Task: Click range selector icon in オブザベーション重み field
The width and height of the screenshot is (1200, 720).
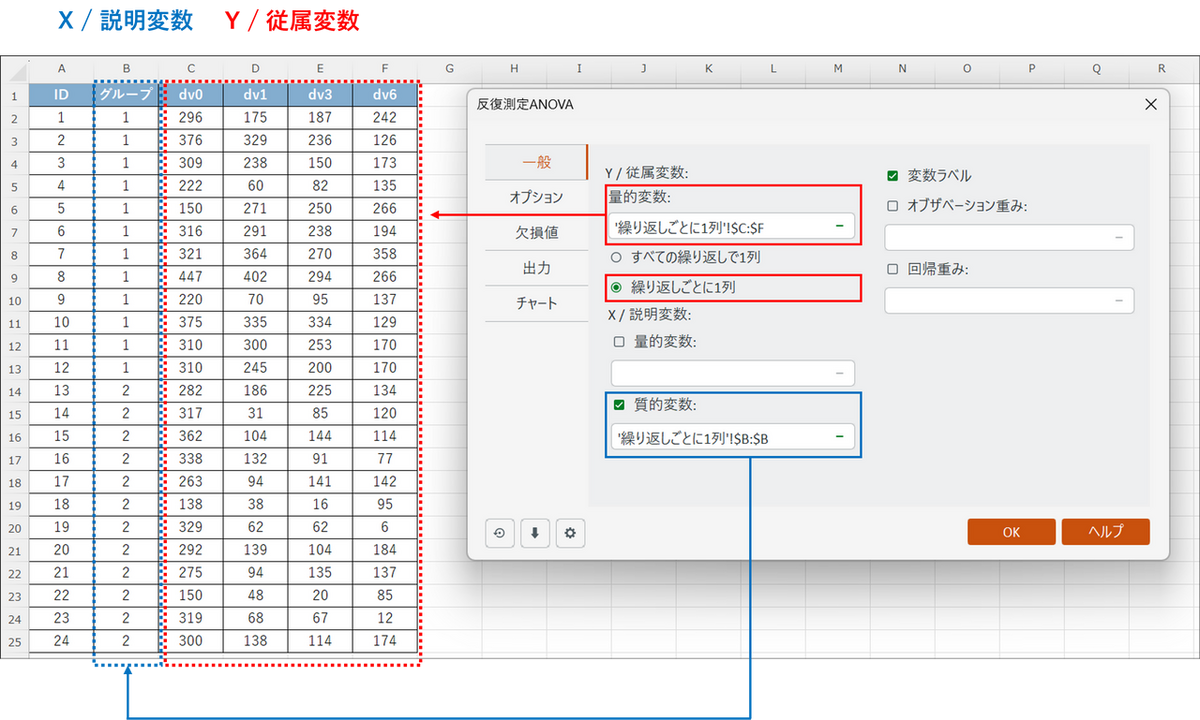Action: coord(1118,237)
